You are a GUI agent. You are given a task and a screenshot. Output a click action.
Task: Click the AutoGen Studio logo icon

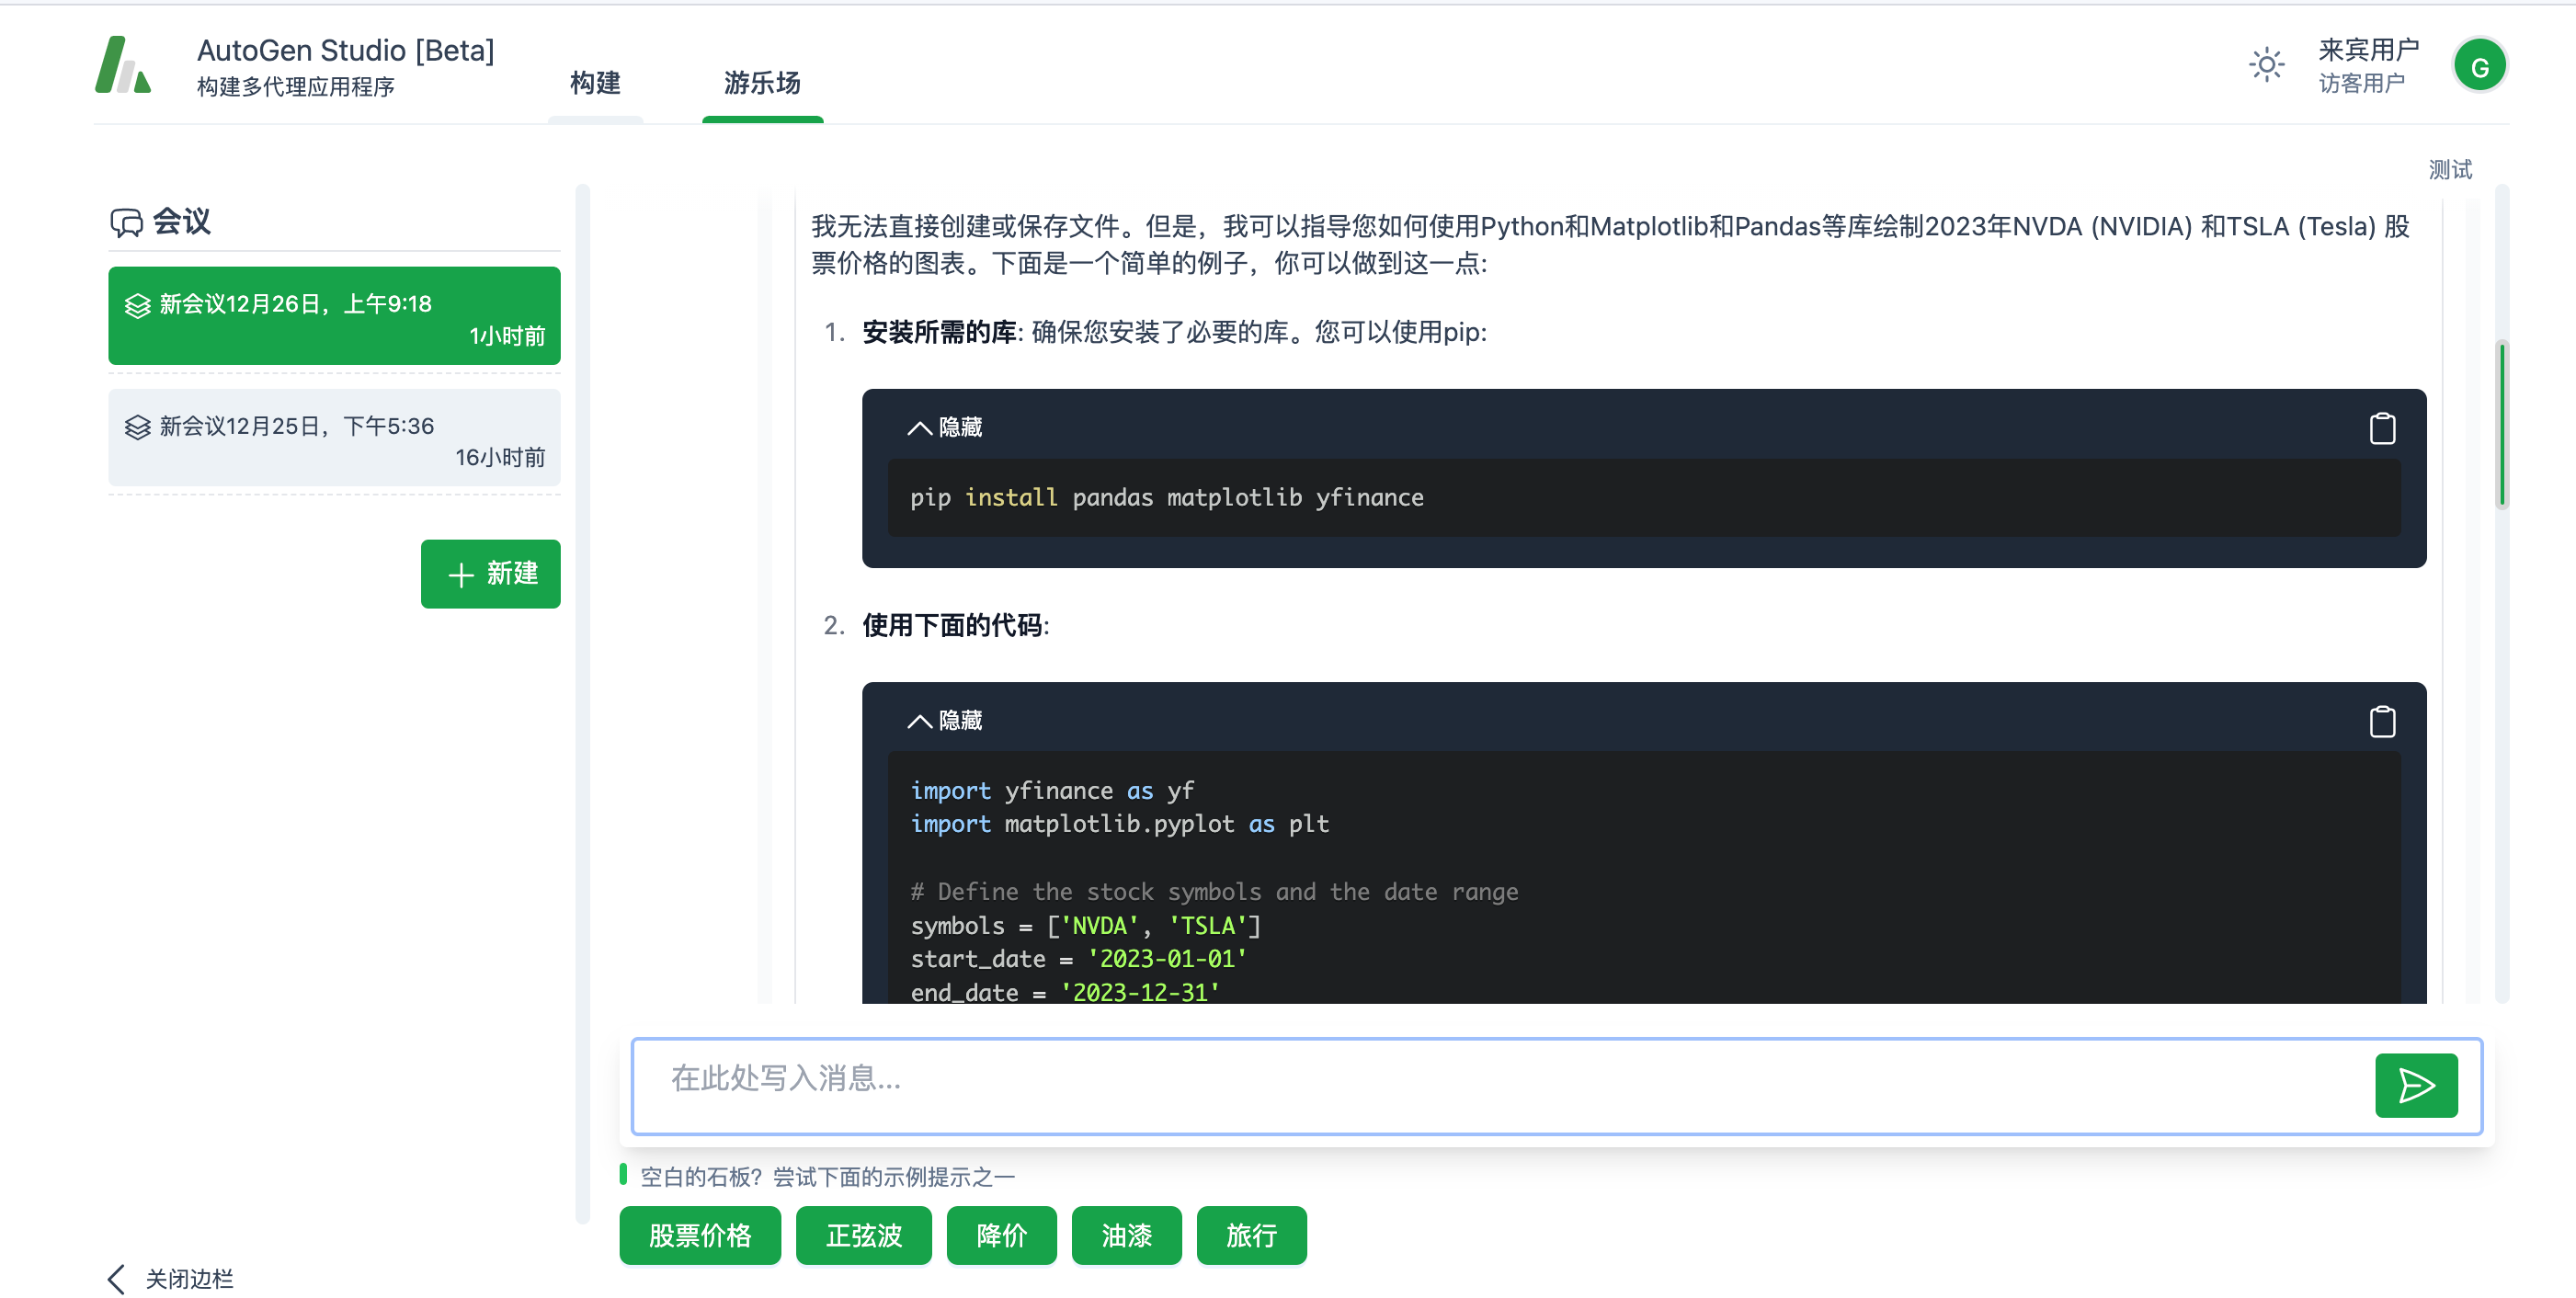(123, 65)
